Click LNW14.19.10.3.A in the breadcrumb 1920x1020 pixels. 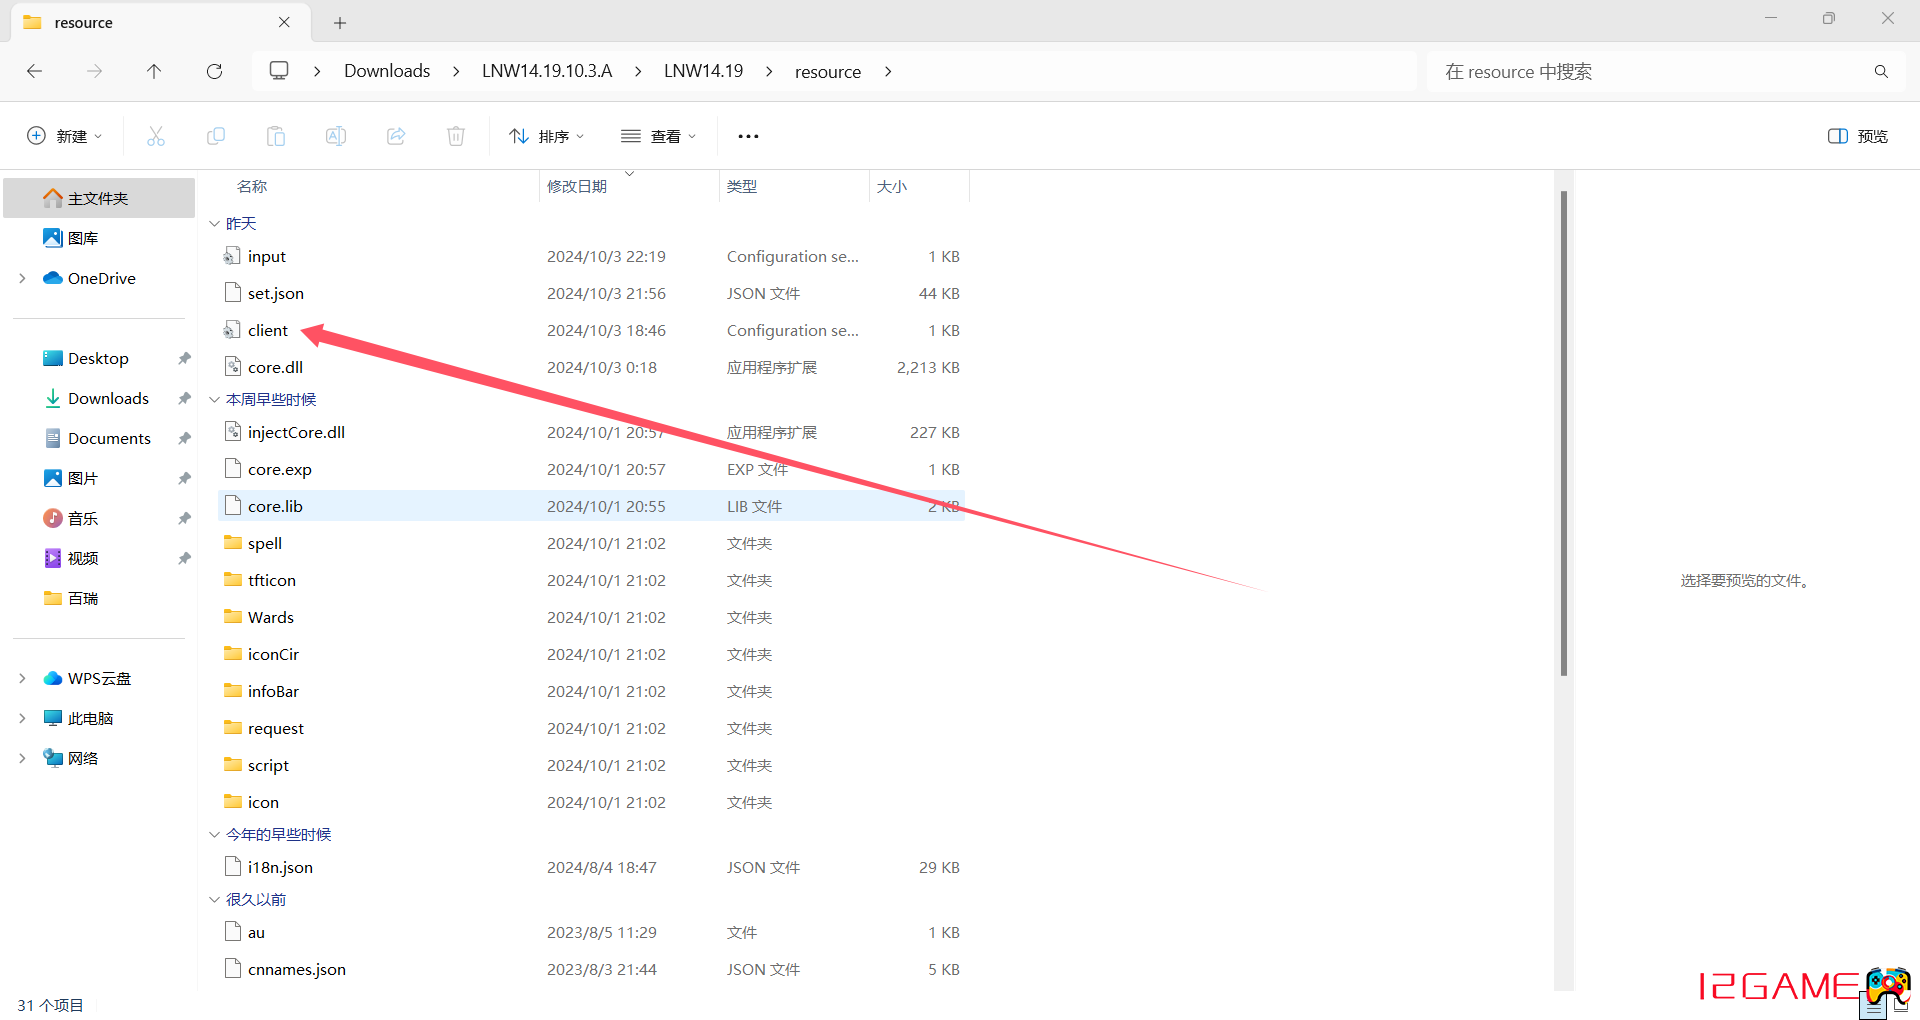pos(547,71)
